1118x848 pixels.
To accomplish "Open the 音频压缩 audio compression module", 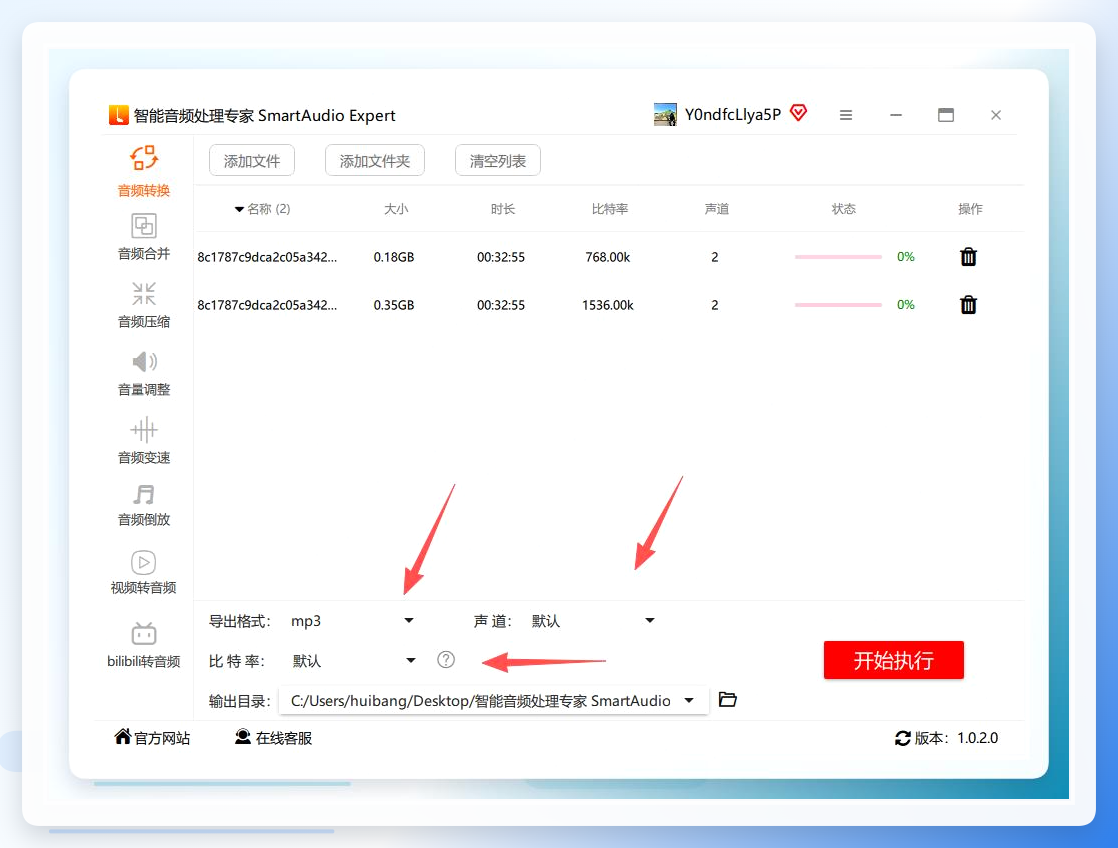I will coord(143,305).
